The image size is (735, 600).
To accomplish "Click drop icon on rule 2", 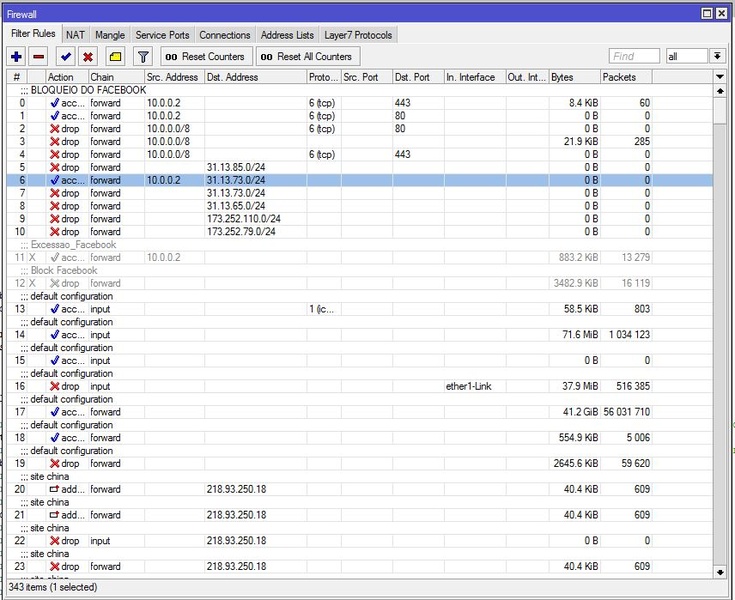I will pos(55,128).
